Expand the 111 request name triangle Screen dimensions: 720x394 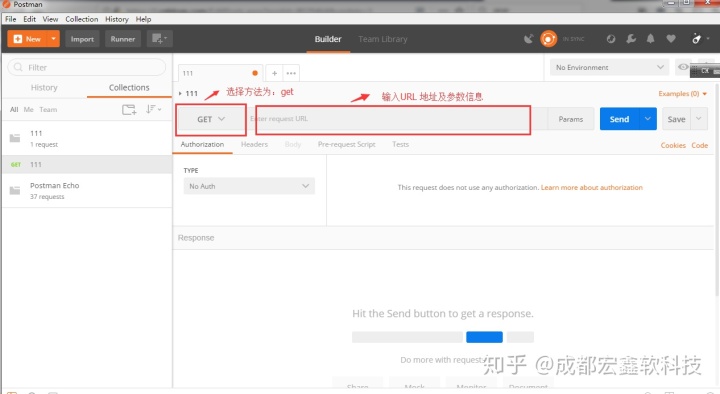click(180, 93)
